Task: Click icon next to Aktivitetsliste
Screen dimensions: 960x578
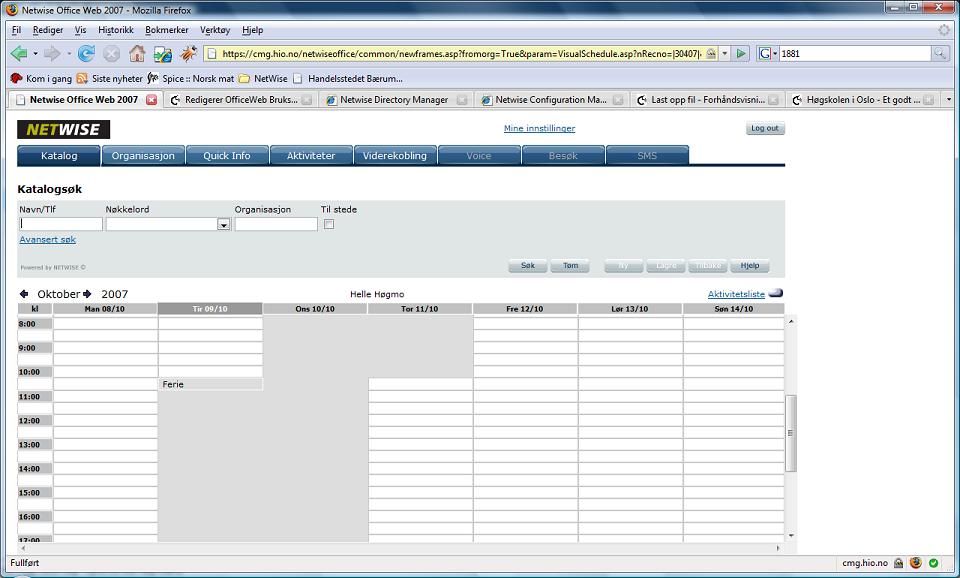Action: (776, 293)
